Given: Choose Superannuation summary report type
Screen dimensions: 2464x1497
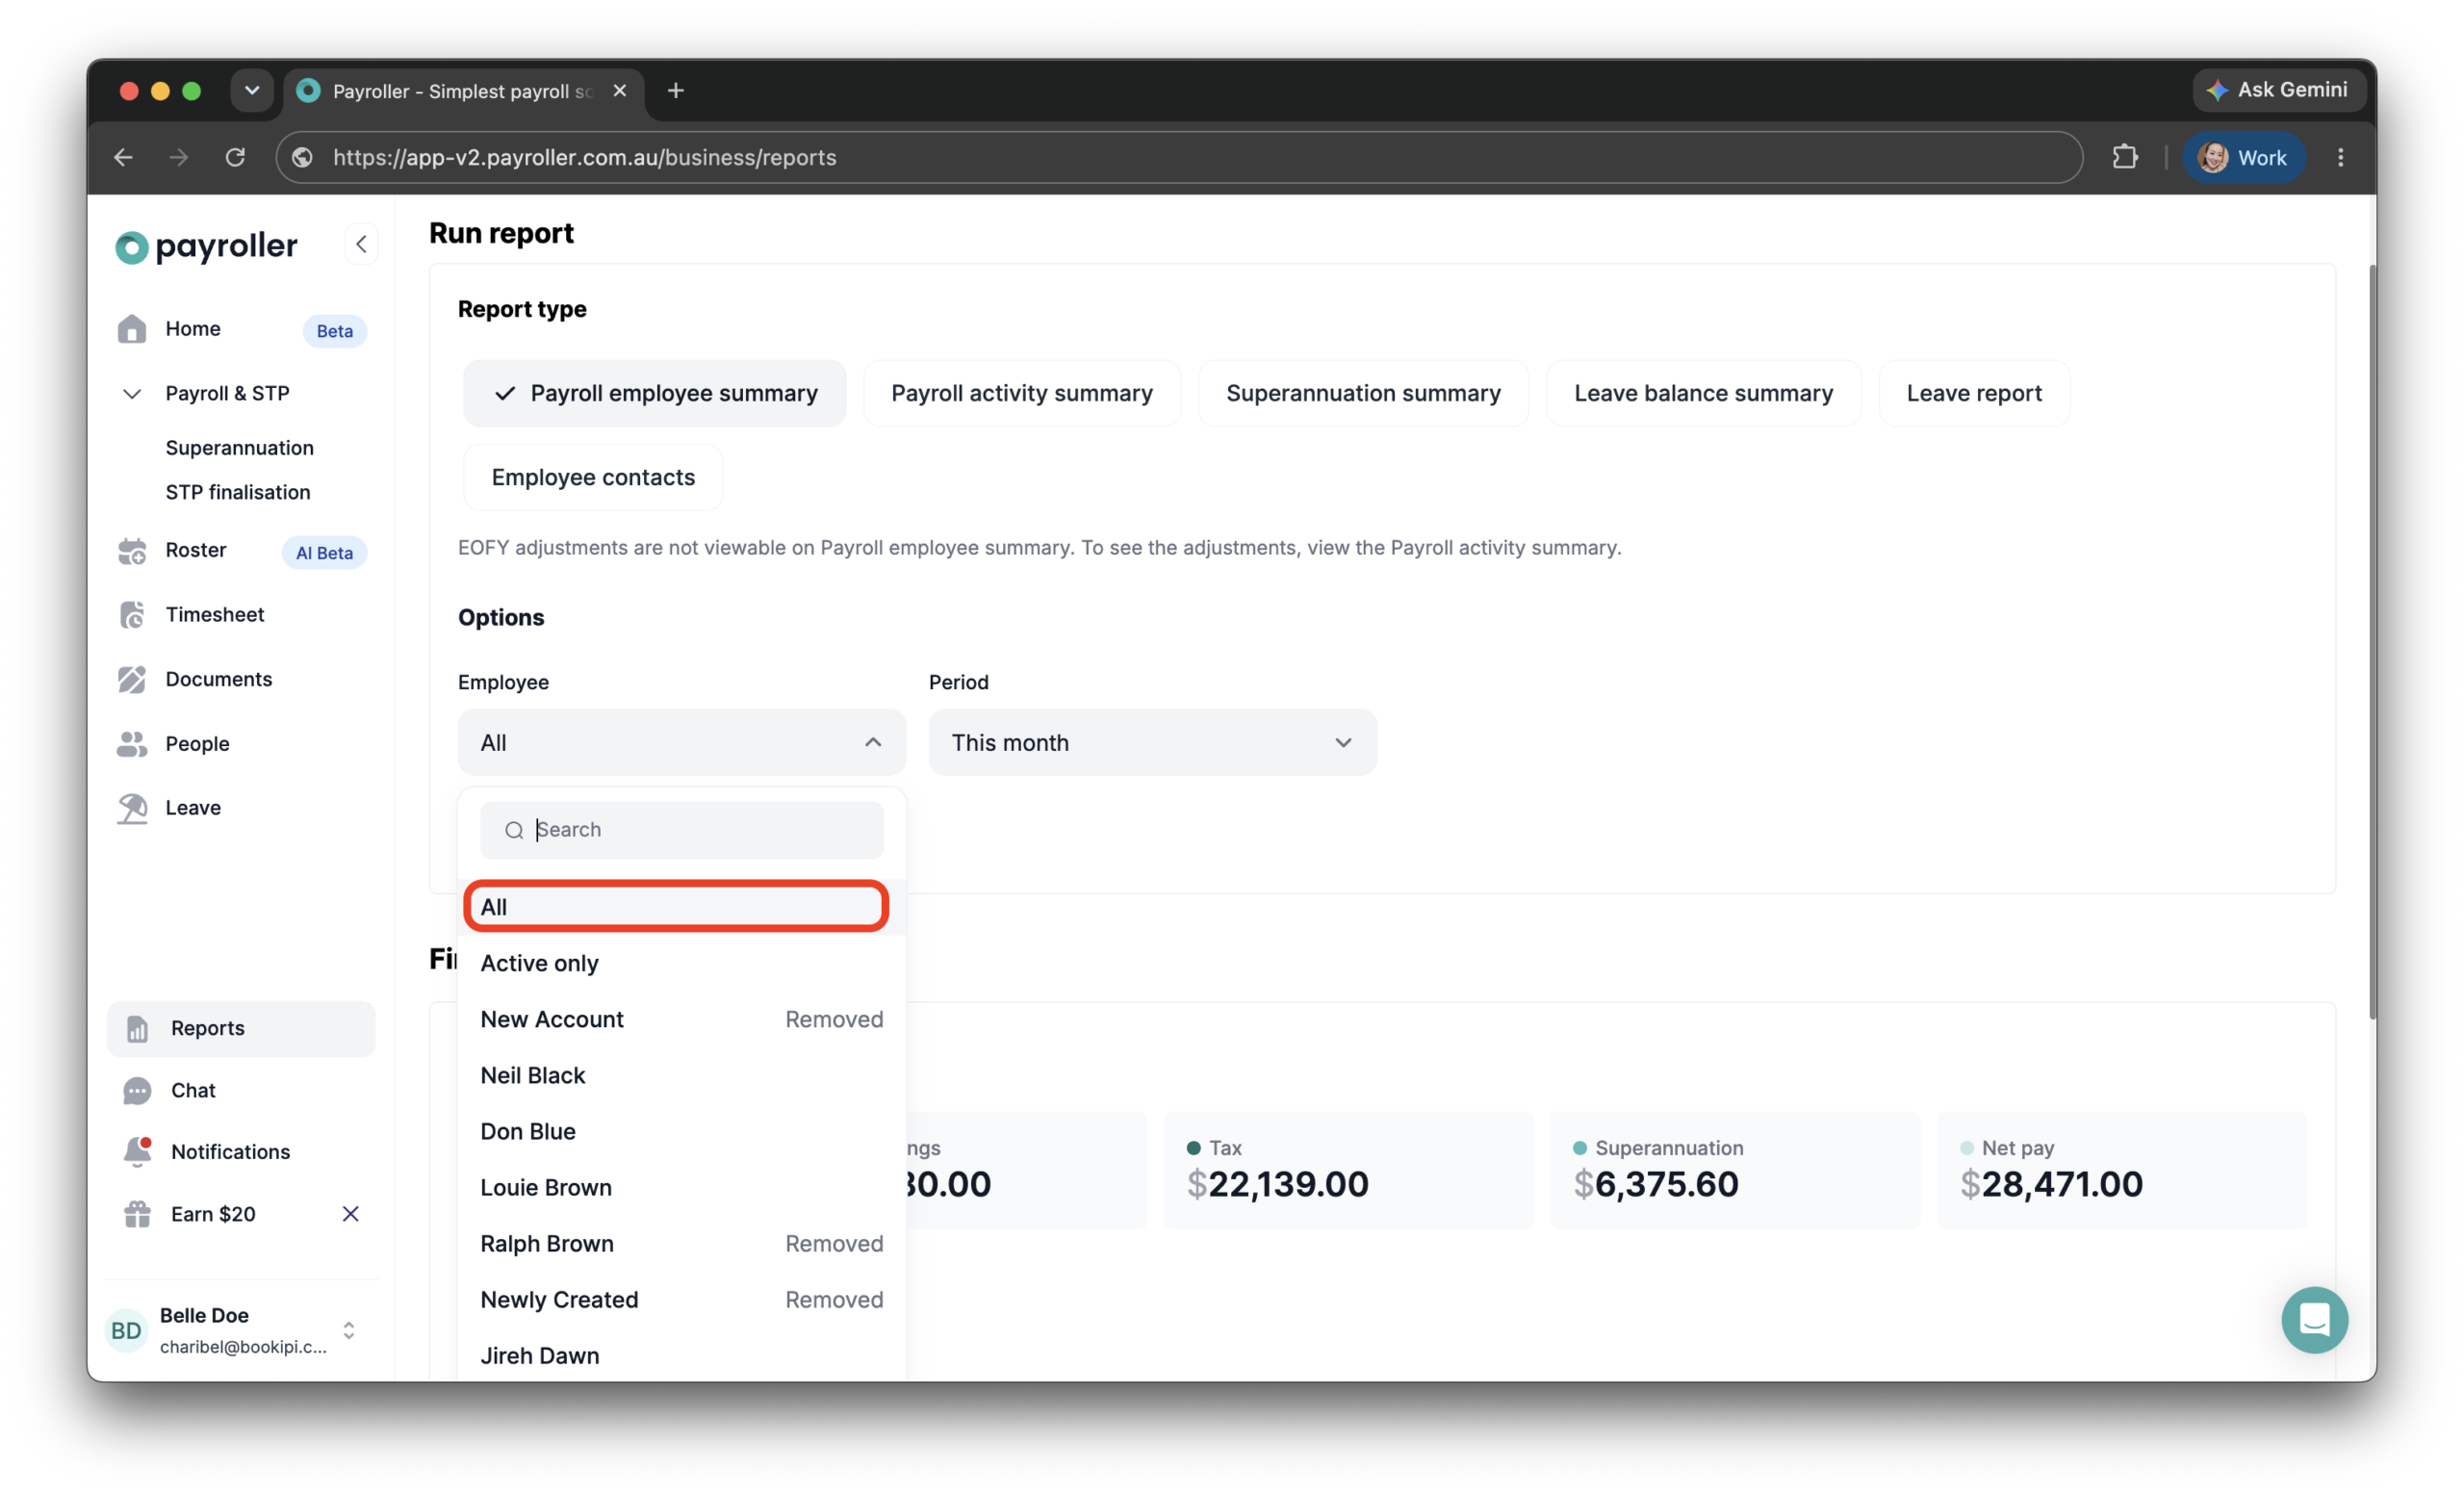Looking at the screenshot, I should 1363,393.
